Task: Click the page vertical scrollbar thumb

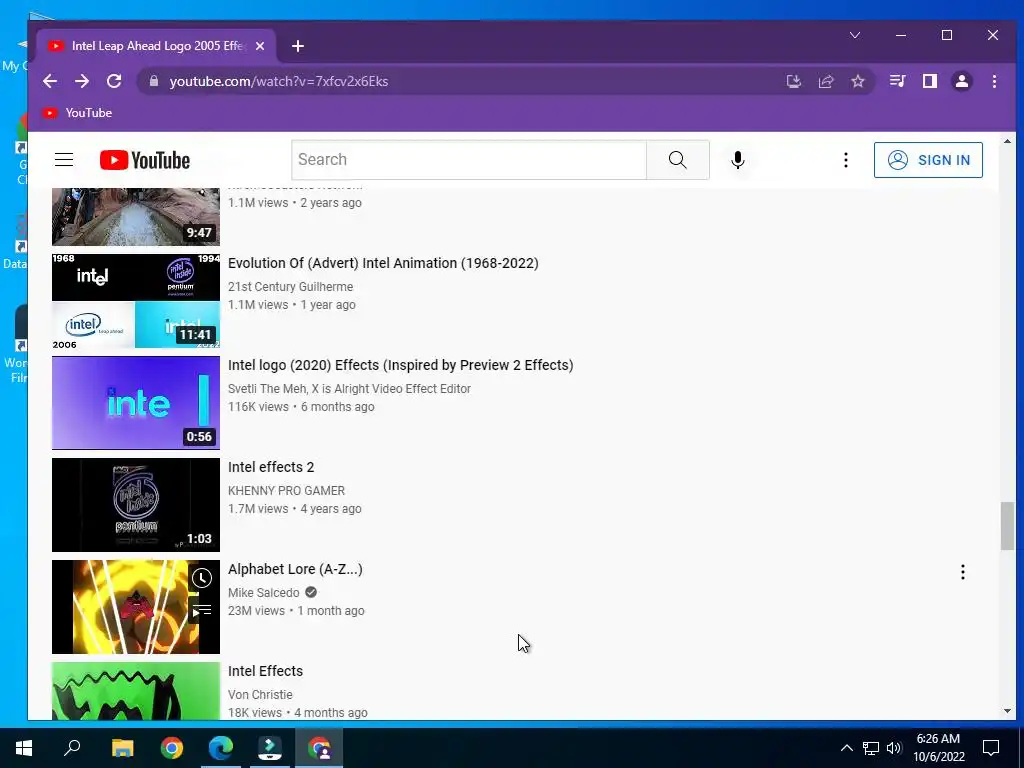Action: [x=1007, y=526]
